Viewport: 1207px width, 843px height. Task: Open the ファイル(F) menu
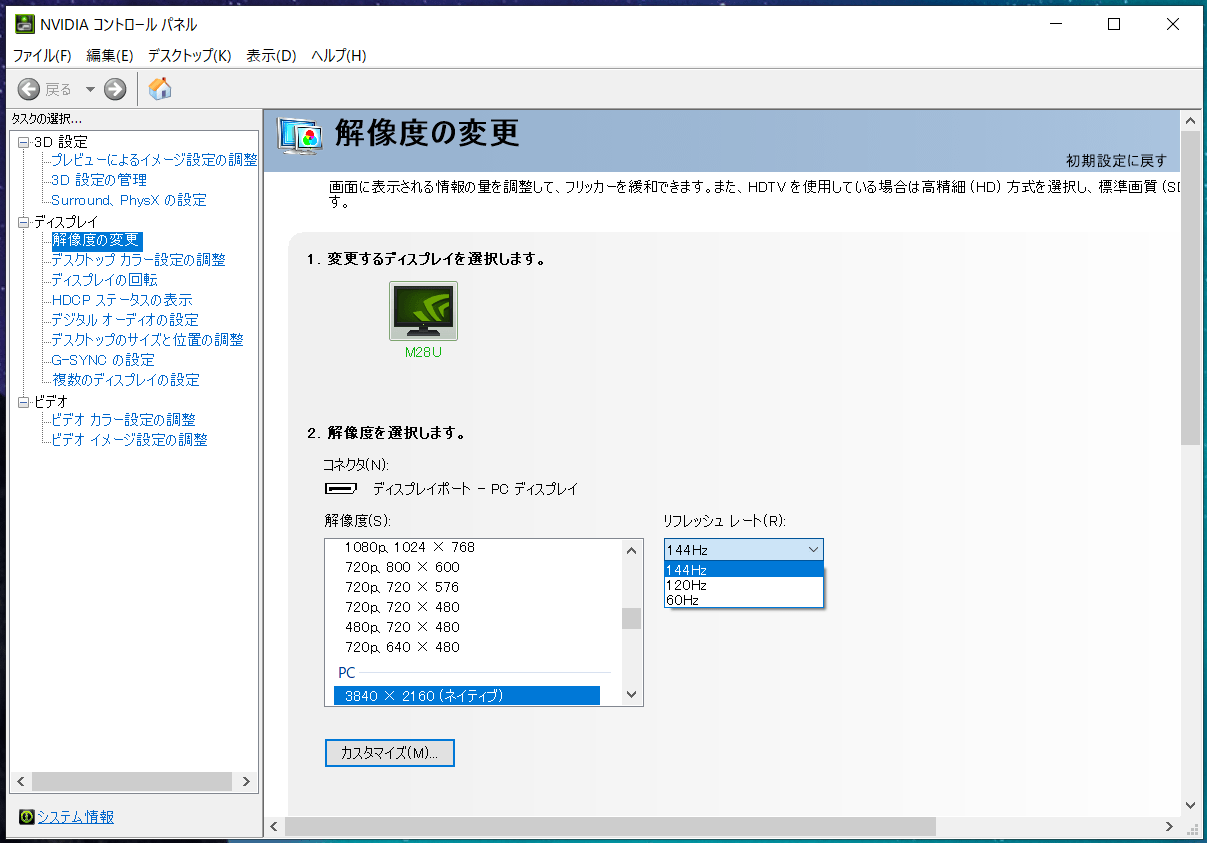(42, 56)
